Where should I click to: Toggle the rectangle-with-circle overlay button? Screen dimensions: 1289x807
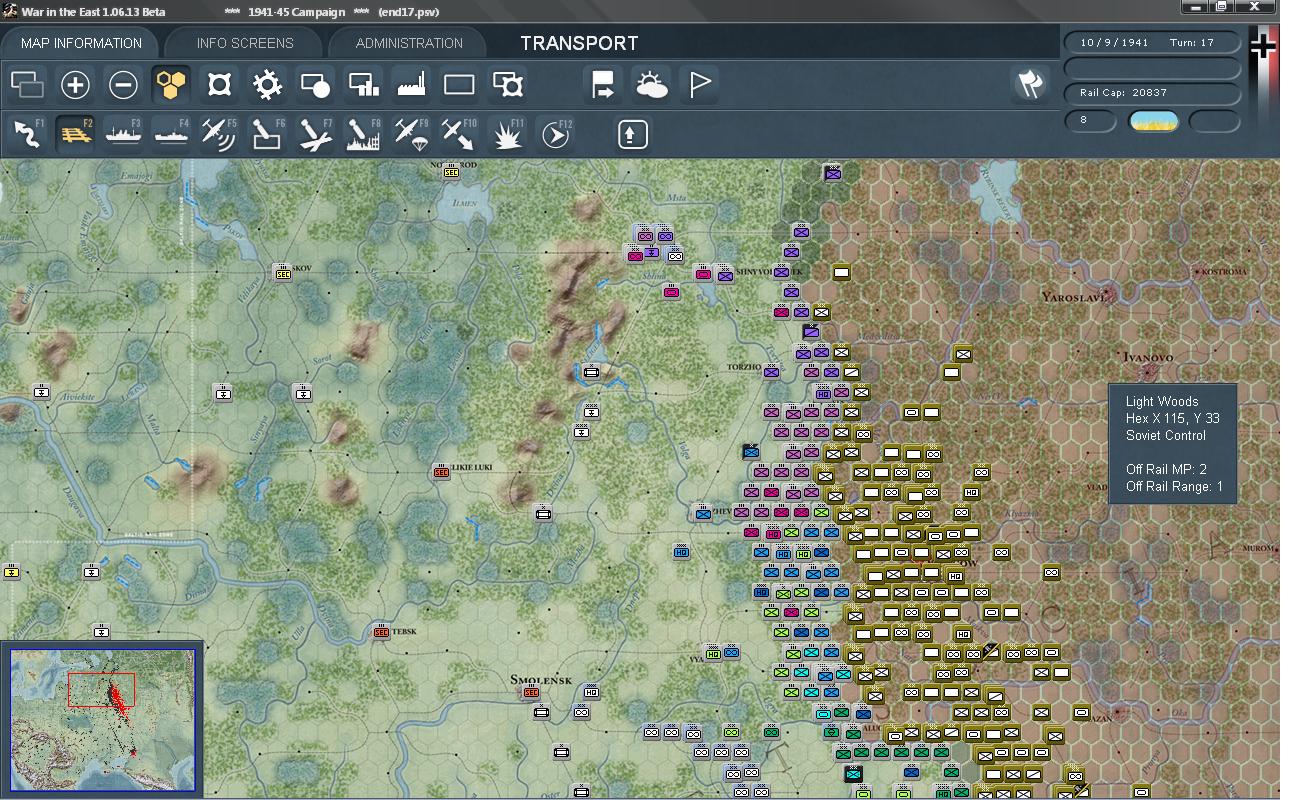[x=315, y=85]
